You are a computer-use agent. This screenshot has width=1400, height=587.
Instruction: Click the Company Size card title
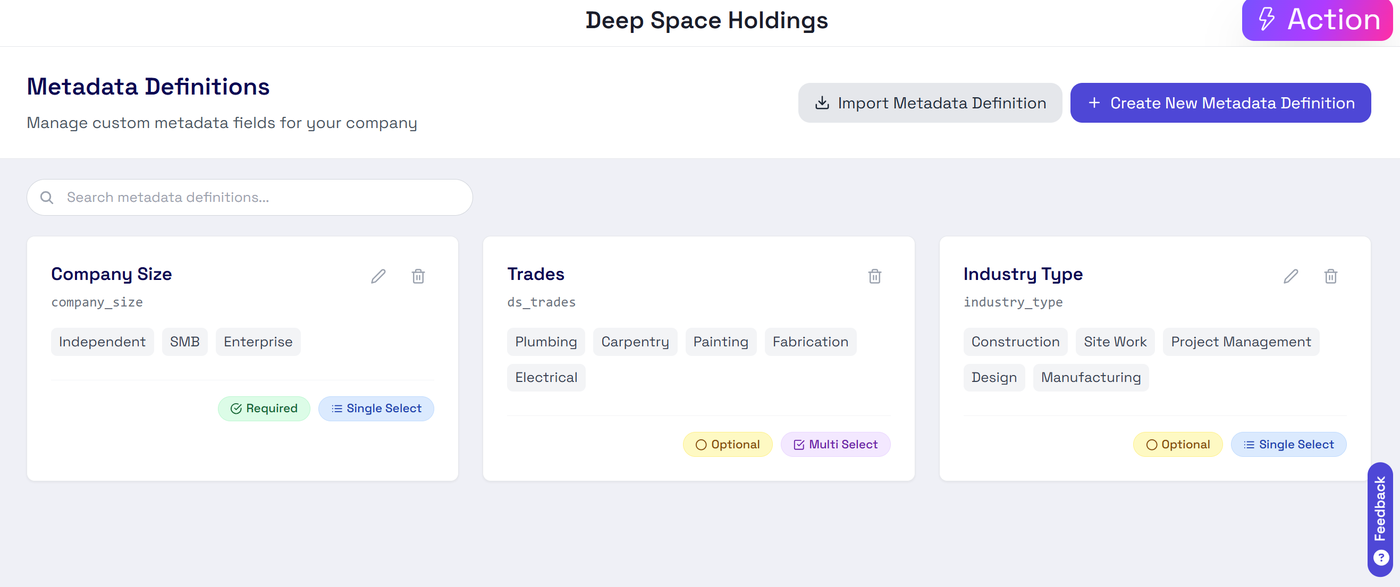coord(111,274)
